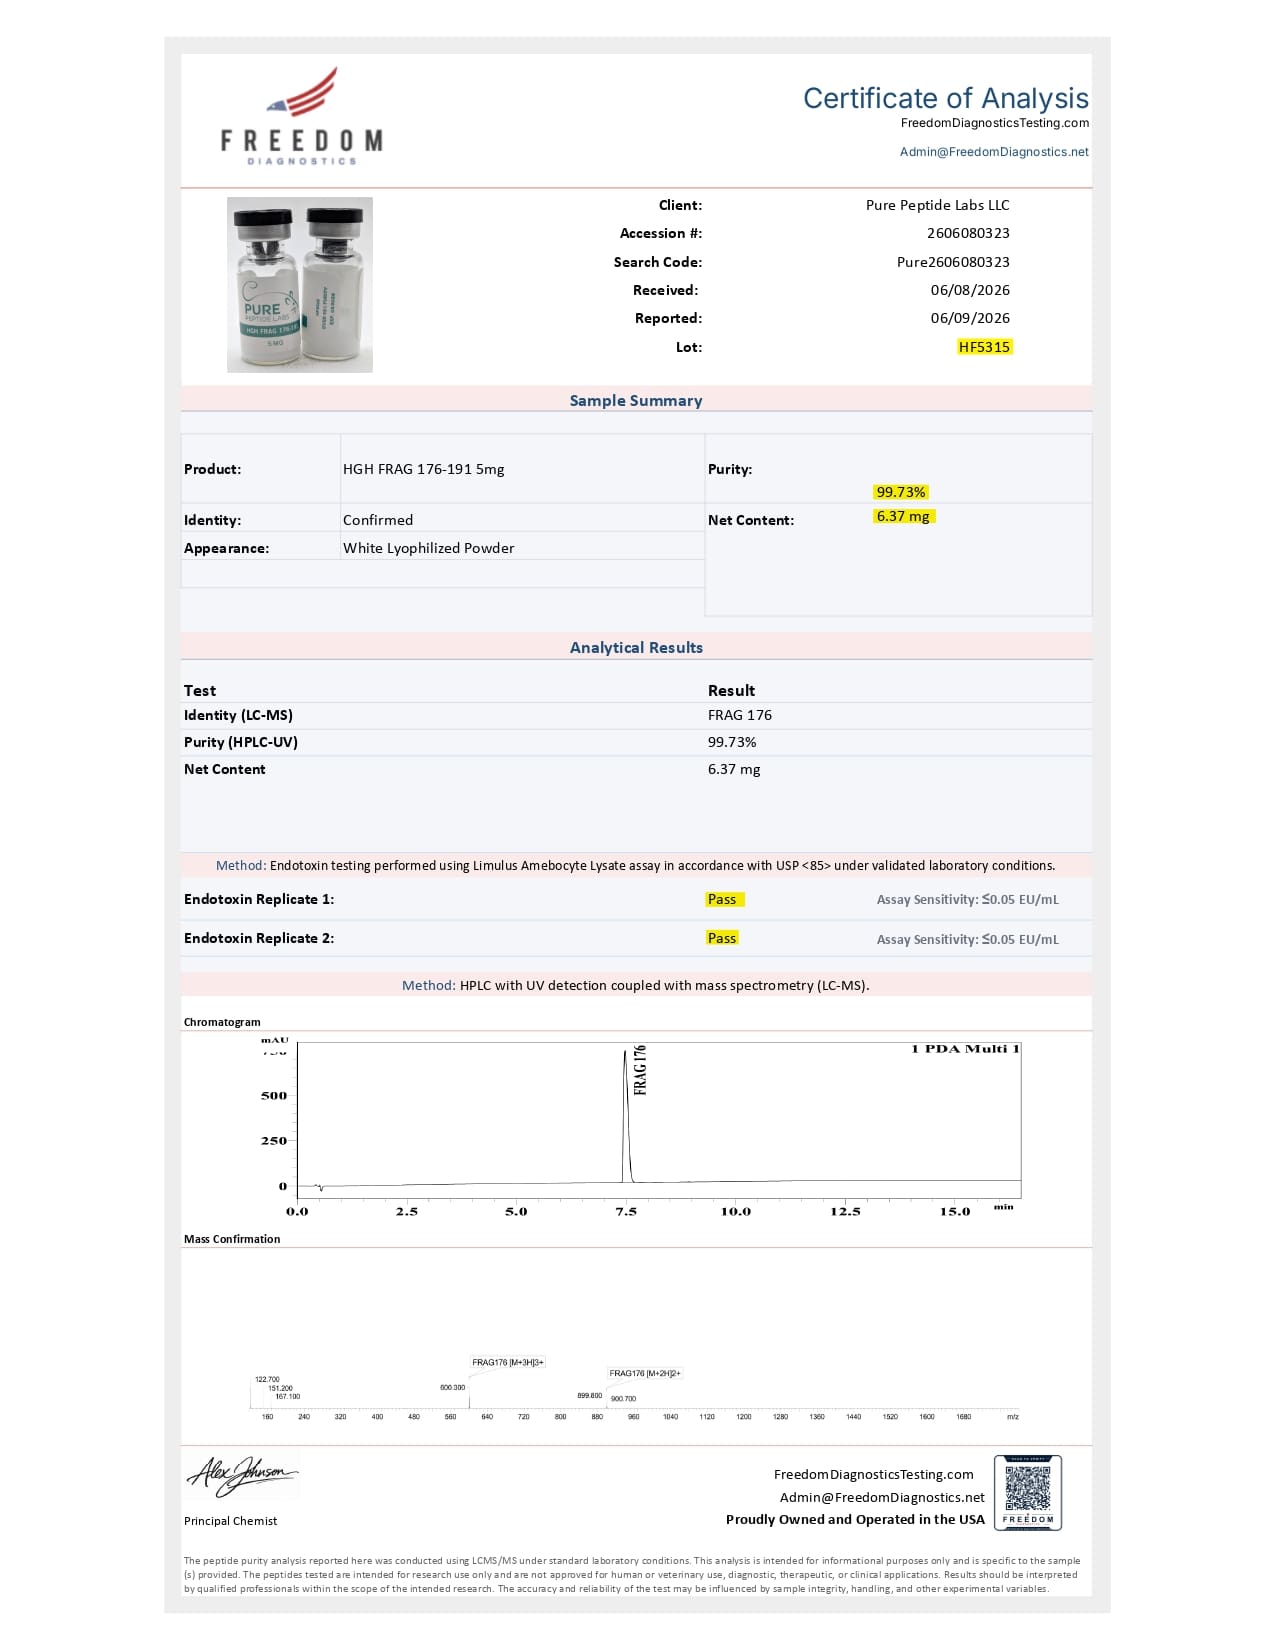Click highlighted lot number HF5315
This screenshot has width=1275, height=1650.
984,347
